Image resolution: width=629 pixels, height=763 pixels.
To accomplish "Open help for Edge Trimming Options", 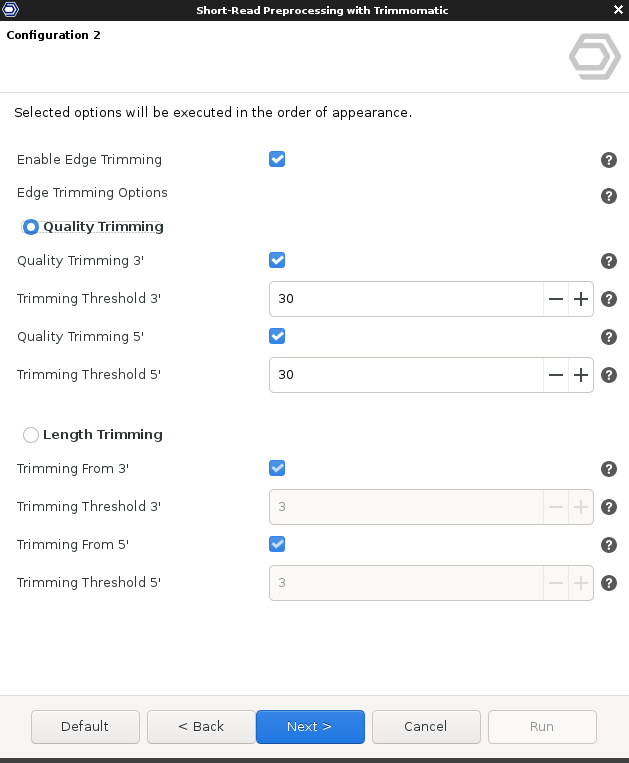I will tap(609, 196).
